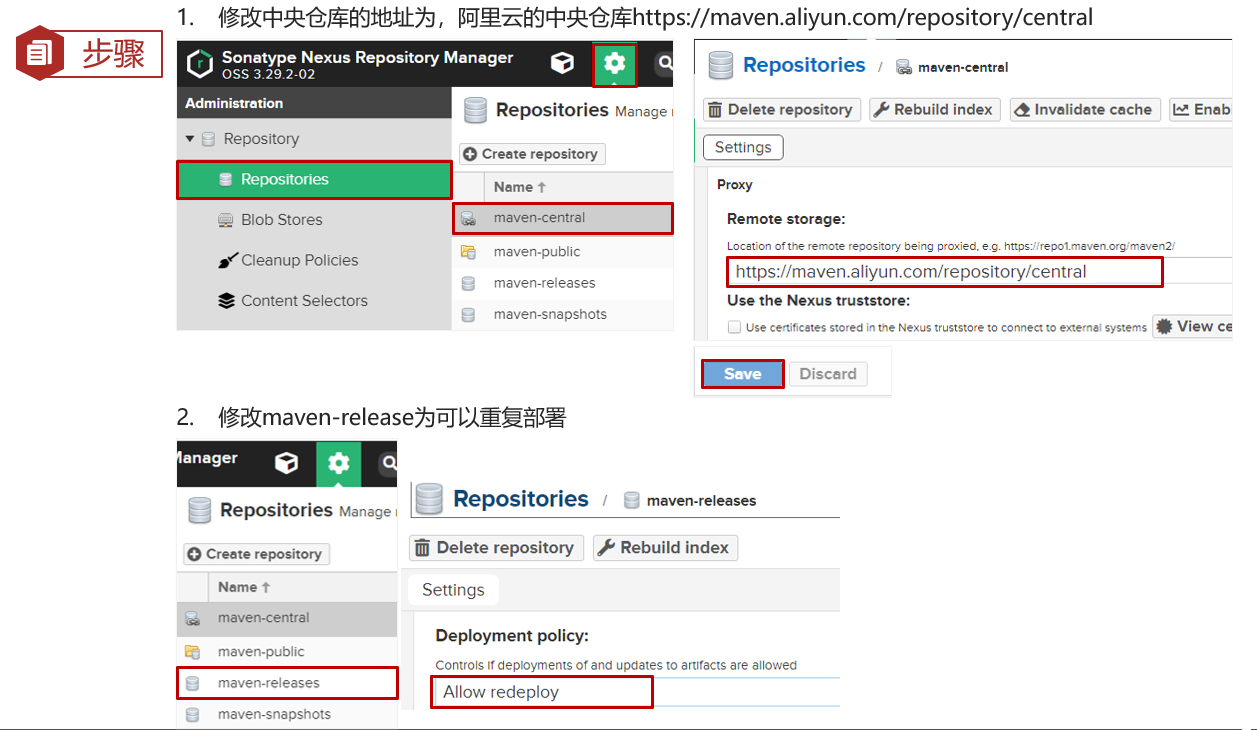The image size is (1257, 730).
Task: Open Administration gear icon in step 1 header
Action: 614,65
